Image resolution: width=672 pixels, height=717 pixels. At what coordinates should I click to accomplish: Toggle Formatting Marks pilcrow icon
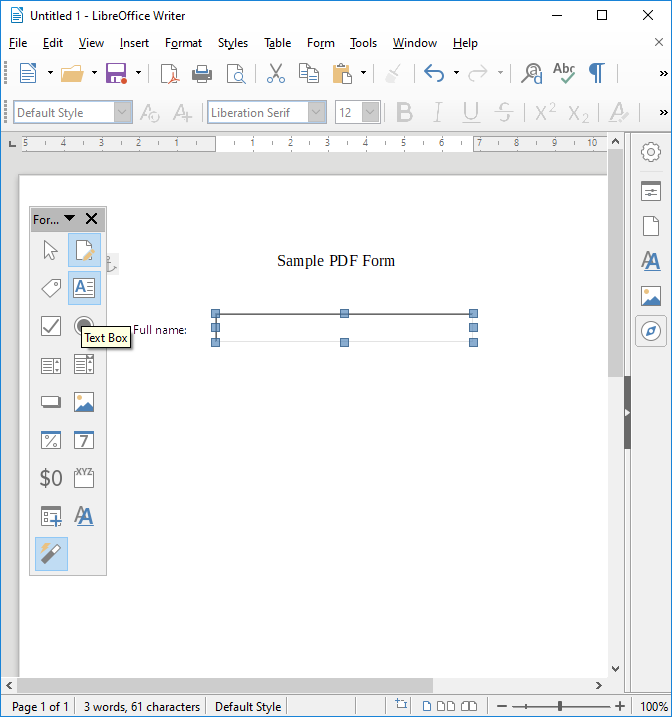pyautogui.click(x=596, y=73)
